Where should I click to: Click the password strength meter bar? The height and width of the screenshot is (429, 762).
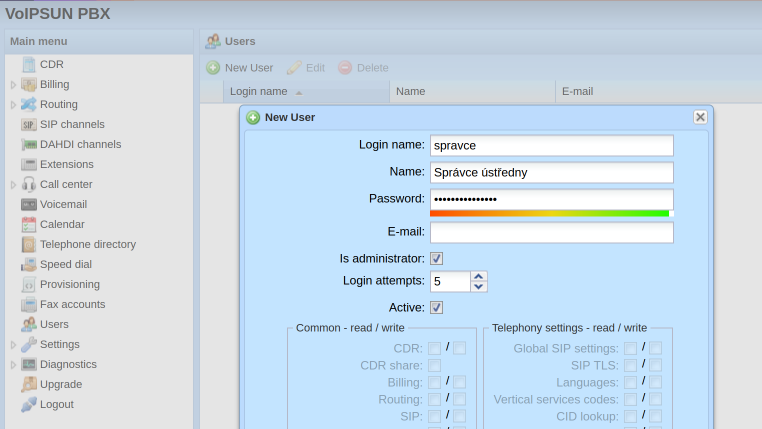pyautogui.click(x=552, y=213)
